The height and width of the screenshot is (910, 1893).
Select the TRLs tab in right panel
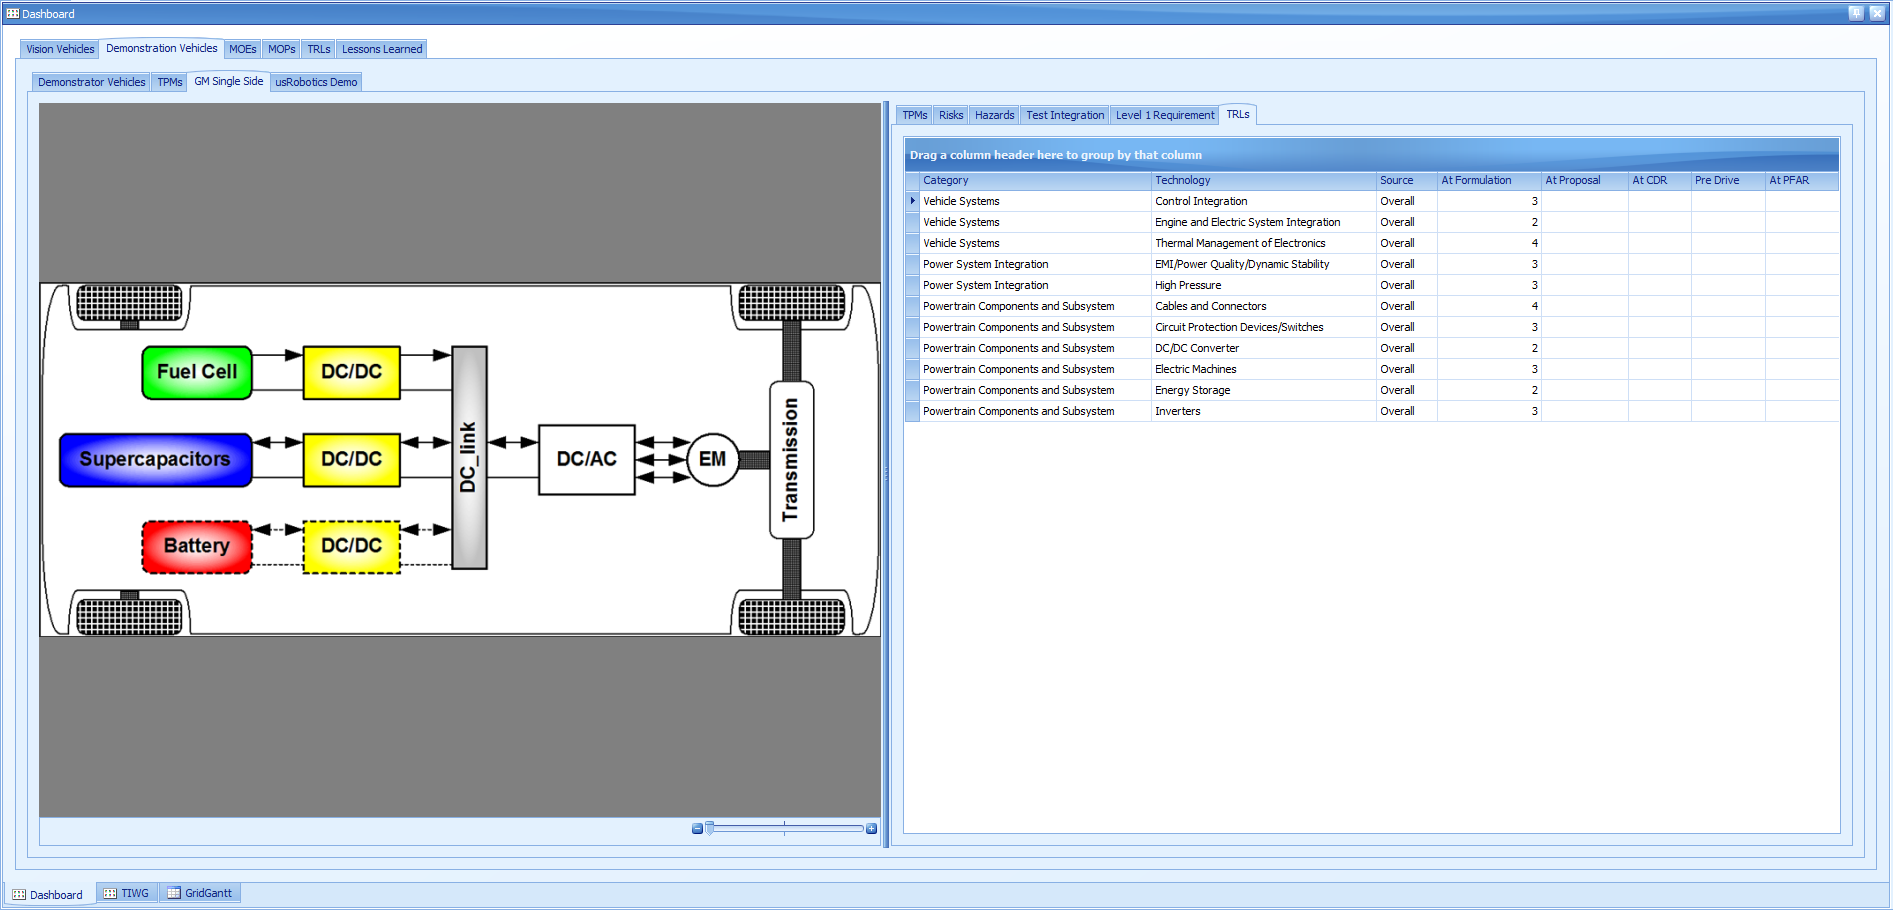coord(1238,114)
